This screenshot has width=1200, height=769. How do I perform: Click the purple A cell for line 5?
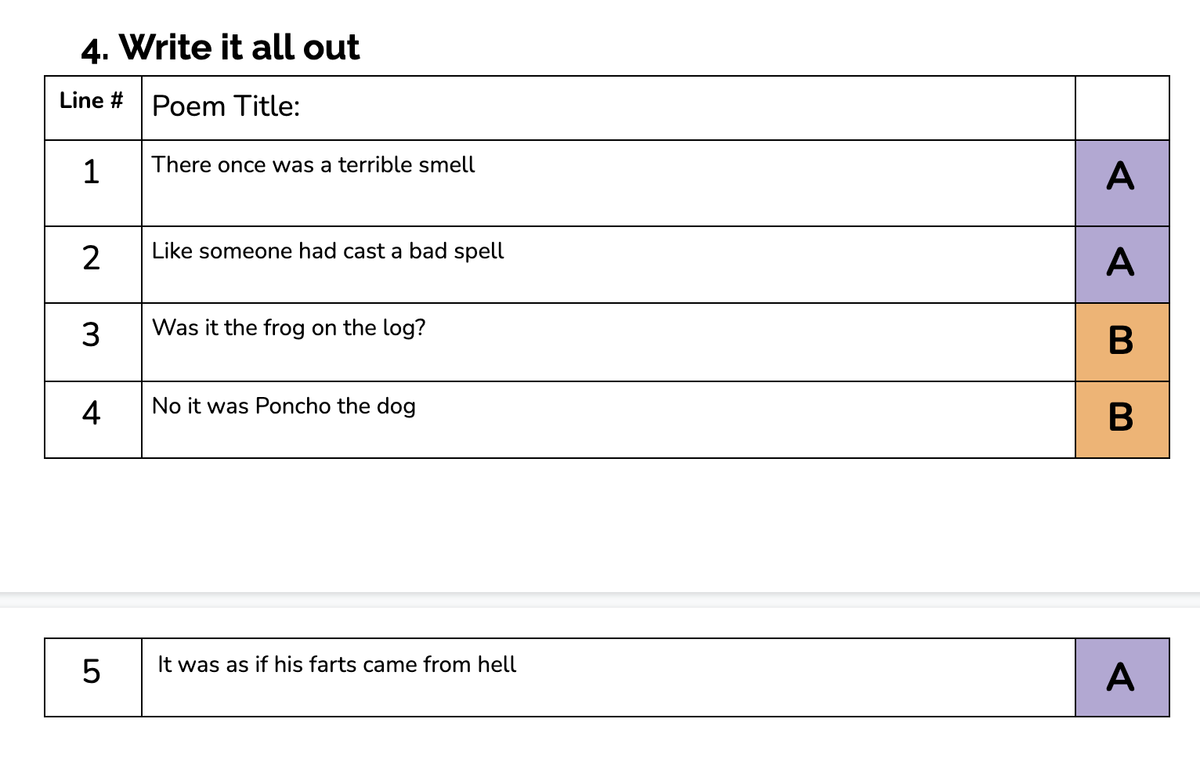coord(1122,677)
